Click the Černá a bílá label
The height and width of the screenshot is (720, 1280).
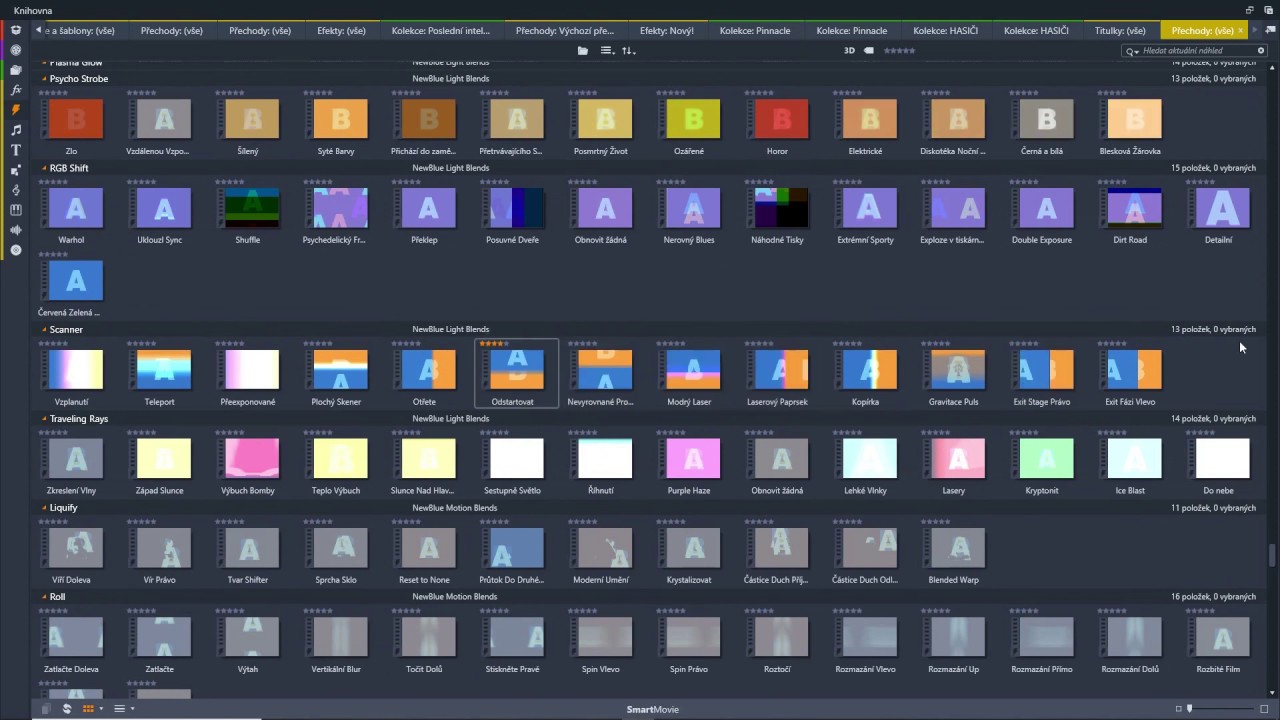tap(1042, 151)
